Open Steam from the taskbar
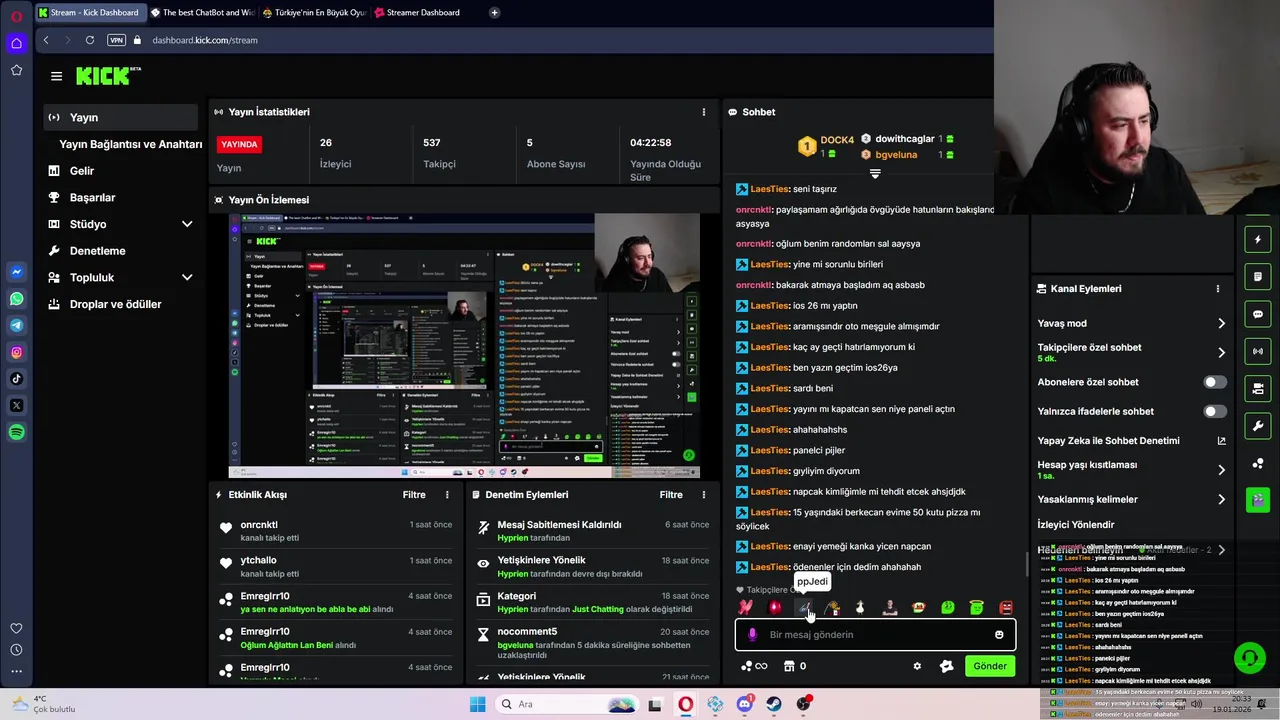 774,704
